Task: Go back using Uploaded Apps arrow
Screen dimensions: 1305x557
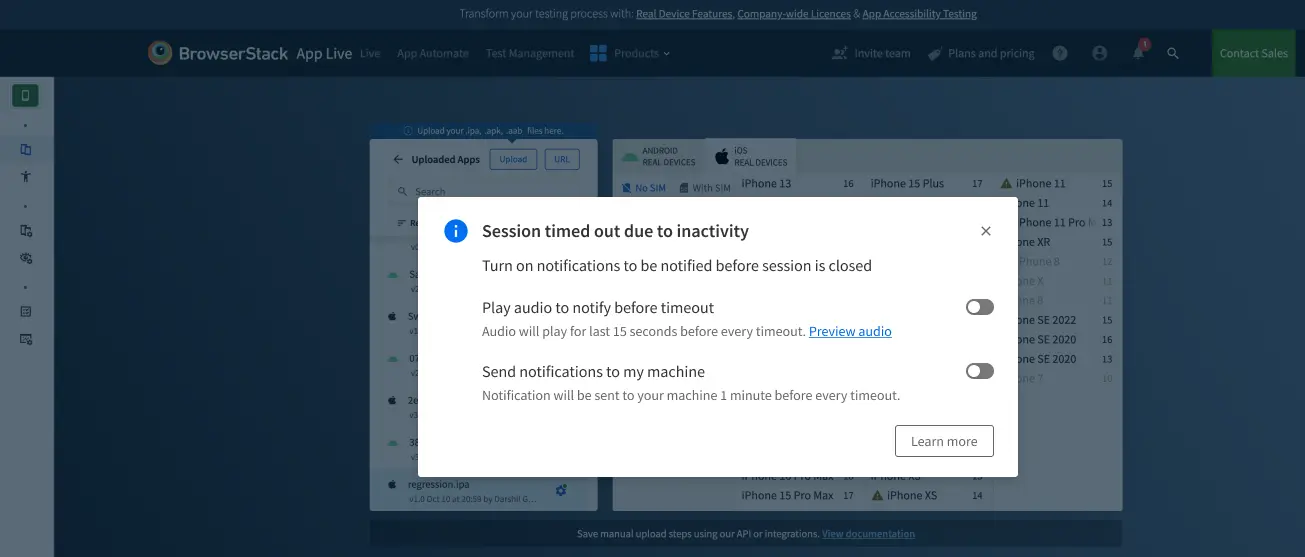Action: click(x=398, y=159)
